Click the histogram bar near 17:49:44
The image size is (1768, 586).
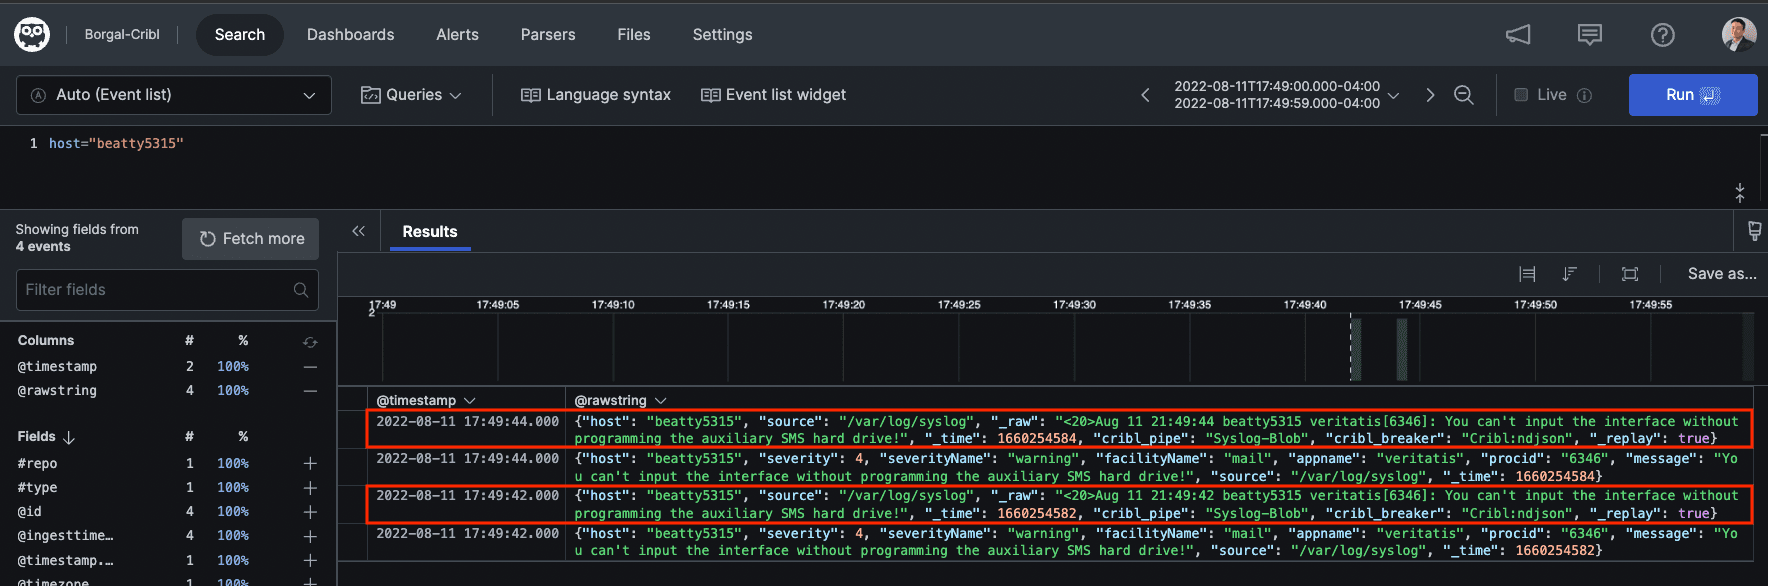[x=1402, y=349]
